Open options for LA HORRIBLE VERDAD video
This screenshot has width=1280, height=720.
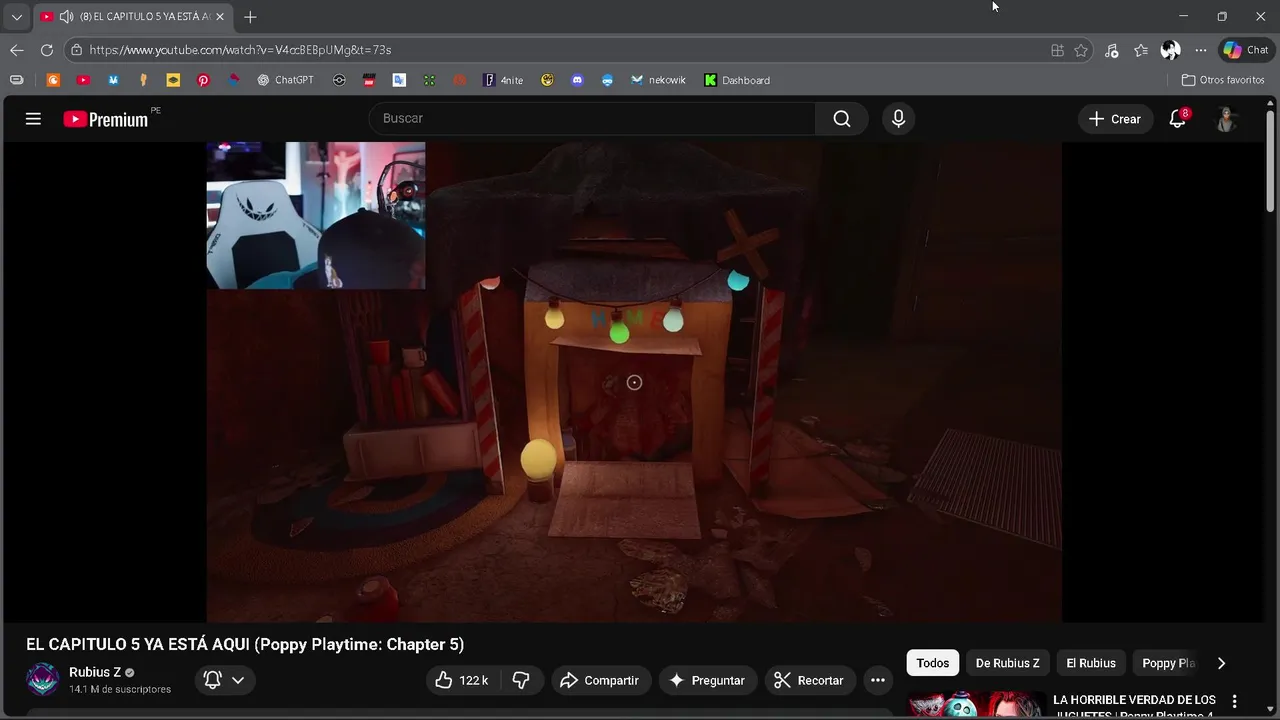(x=1234, y=701)
